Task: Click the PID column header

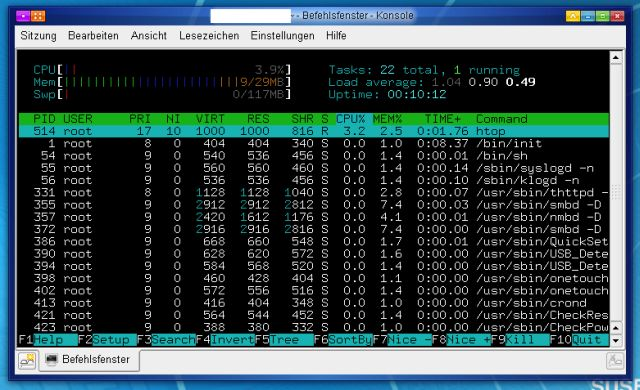Action: click(44, 119)
